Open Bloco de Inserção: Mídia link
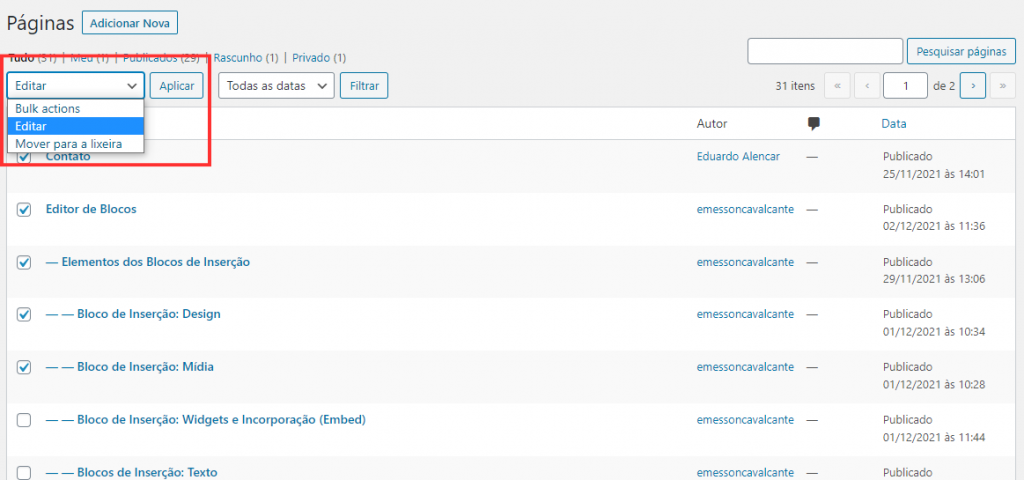 (x=130, y=367)
